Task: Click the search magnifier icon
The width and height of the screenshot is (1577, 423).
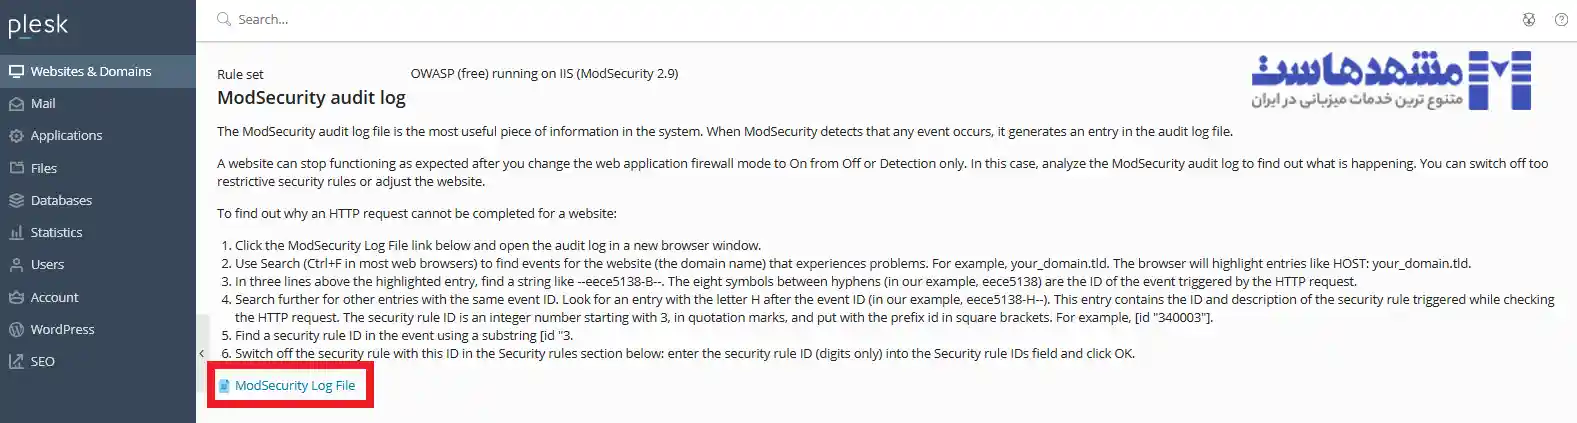Action: point(223,20)
